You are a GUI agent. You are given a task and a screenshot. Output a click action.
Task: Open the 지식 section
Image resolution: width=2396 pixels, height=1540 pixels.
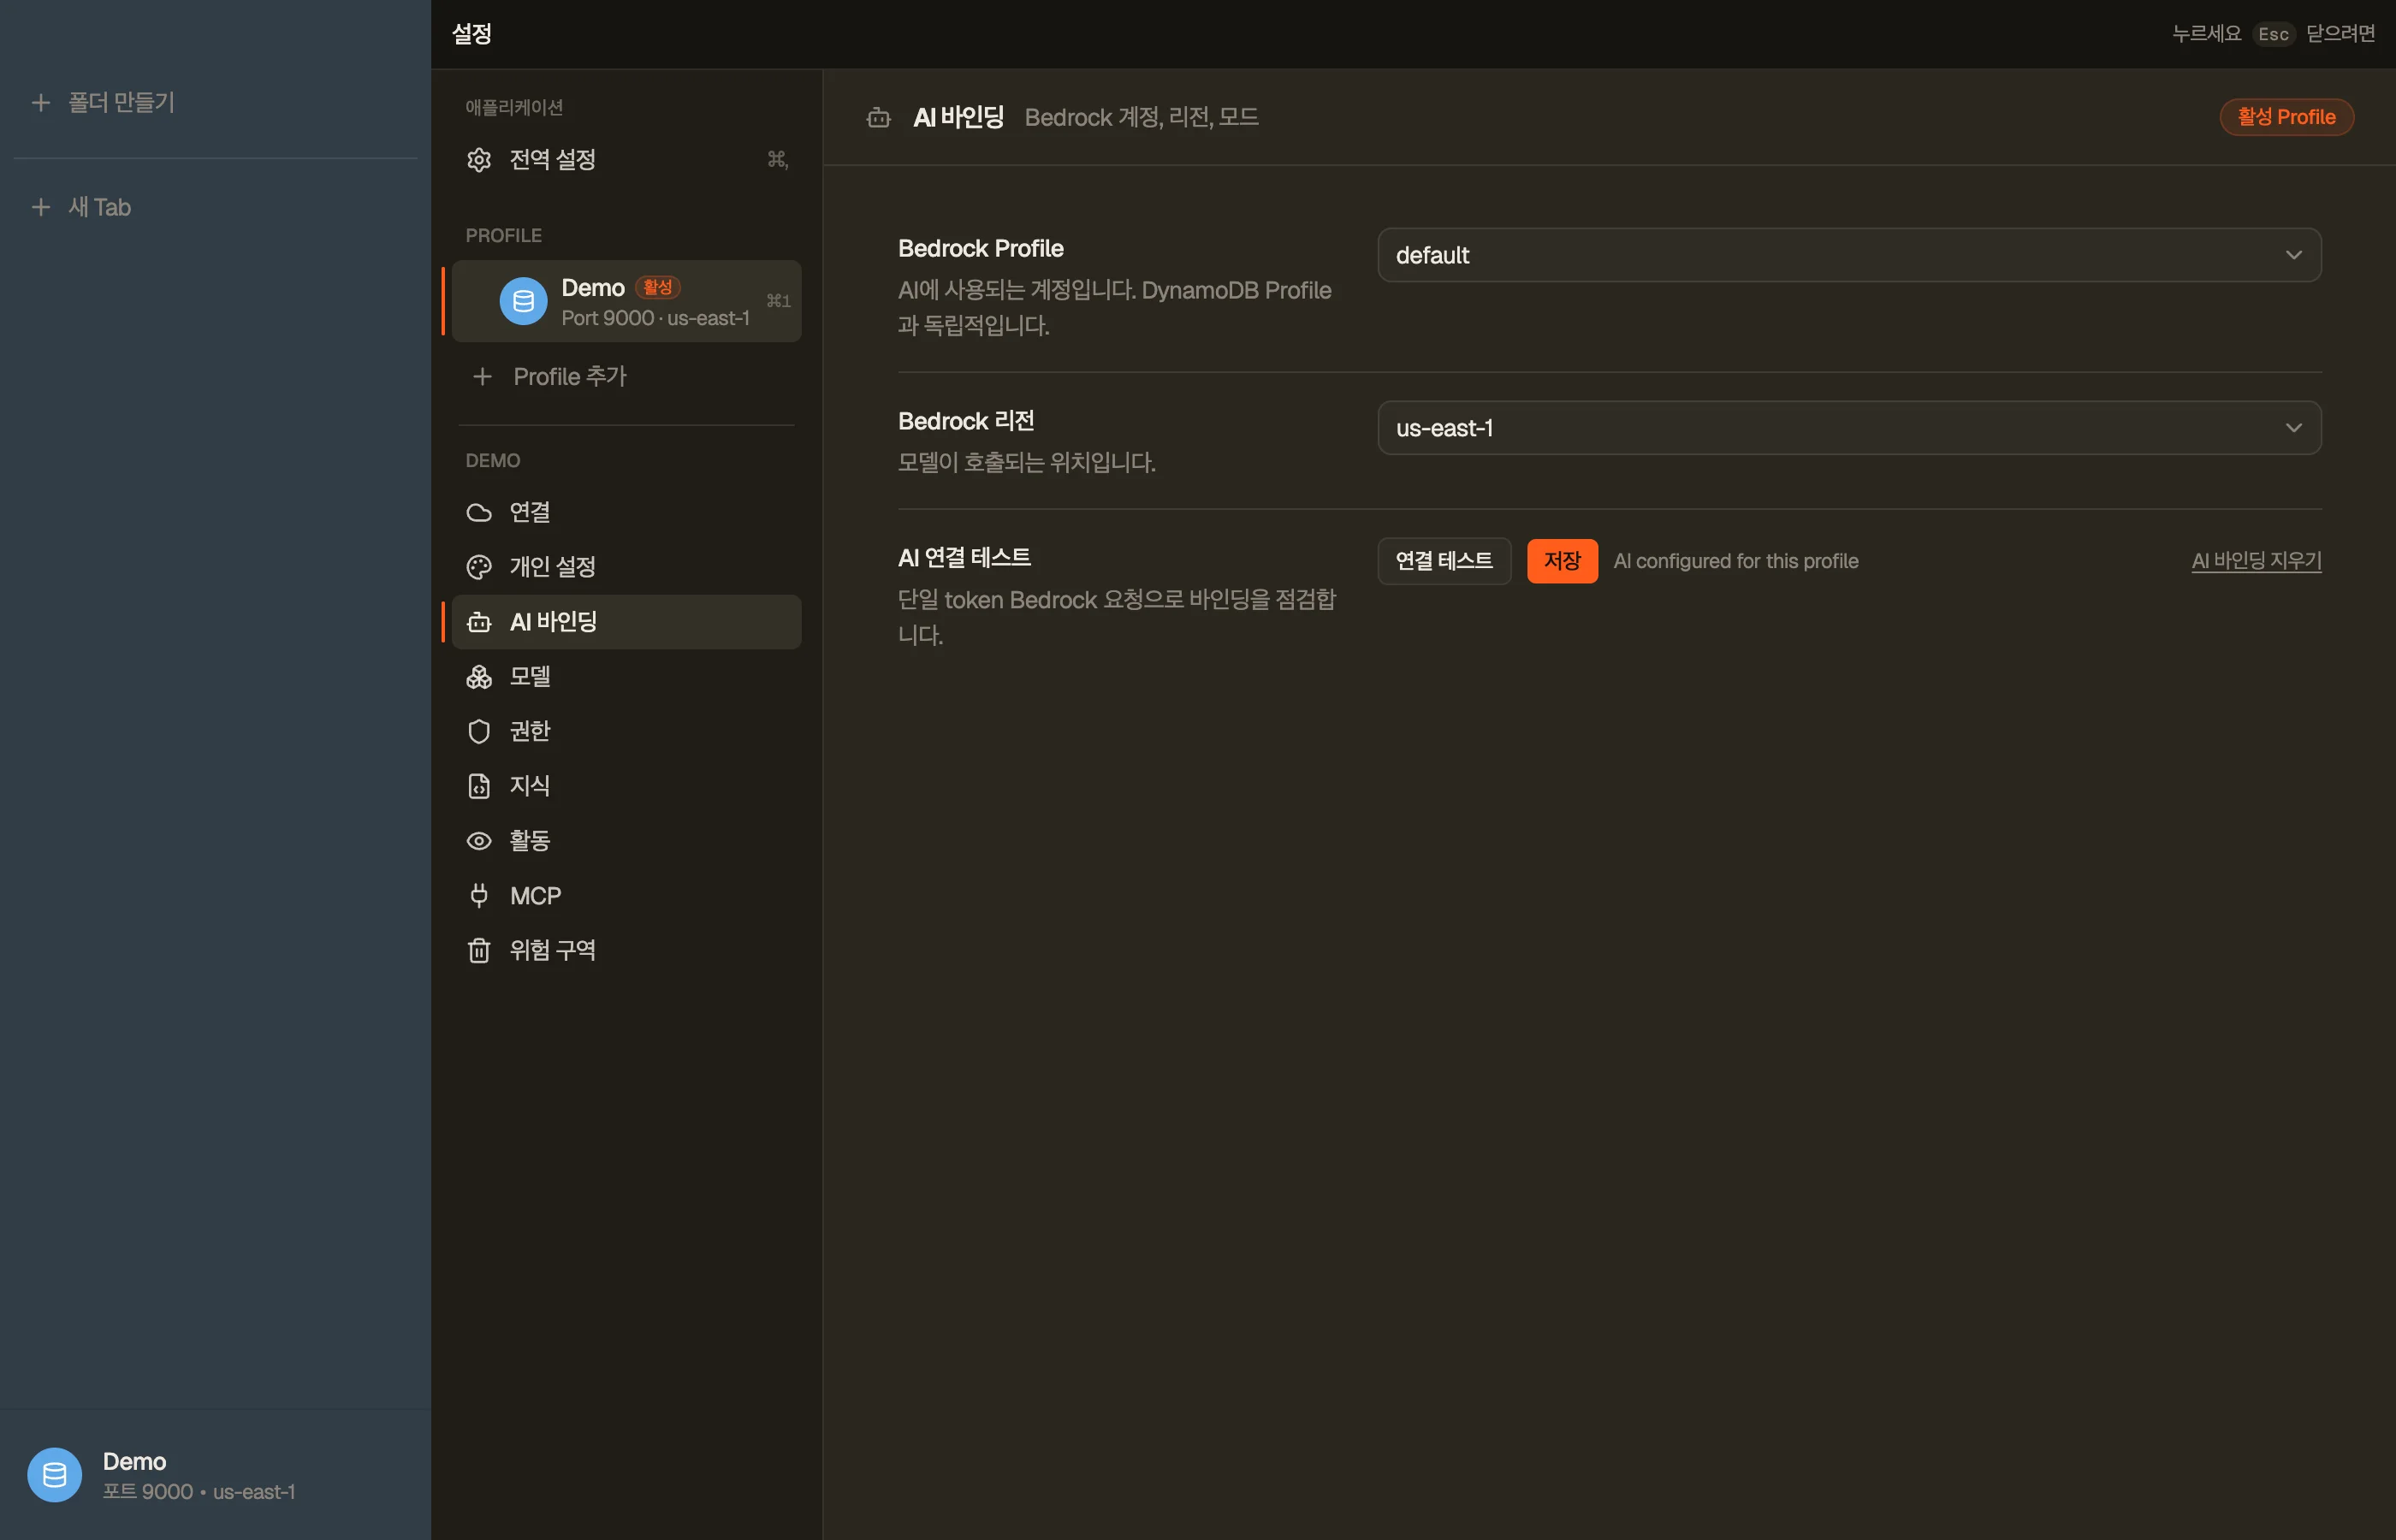[x=626, y=786]
